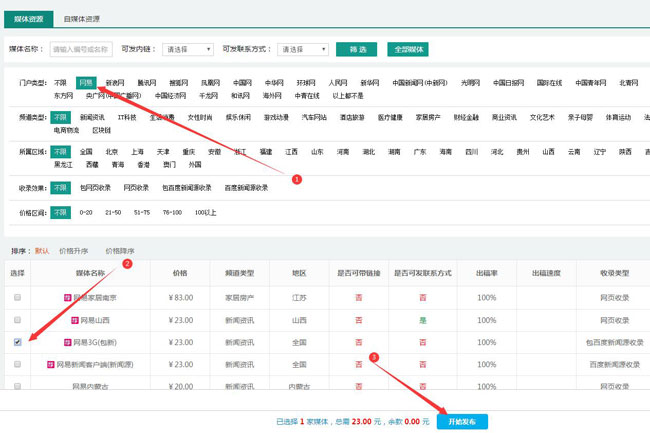Click the purple icon beside 网易3G(包新)
The image size is (650, 433).
pyautogui.click(x=68, y=343)
